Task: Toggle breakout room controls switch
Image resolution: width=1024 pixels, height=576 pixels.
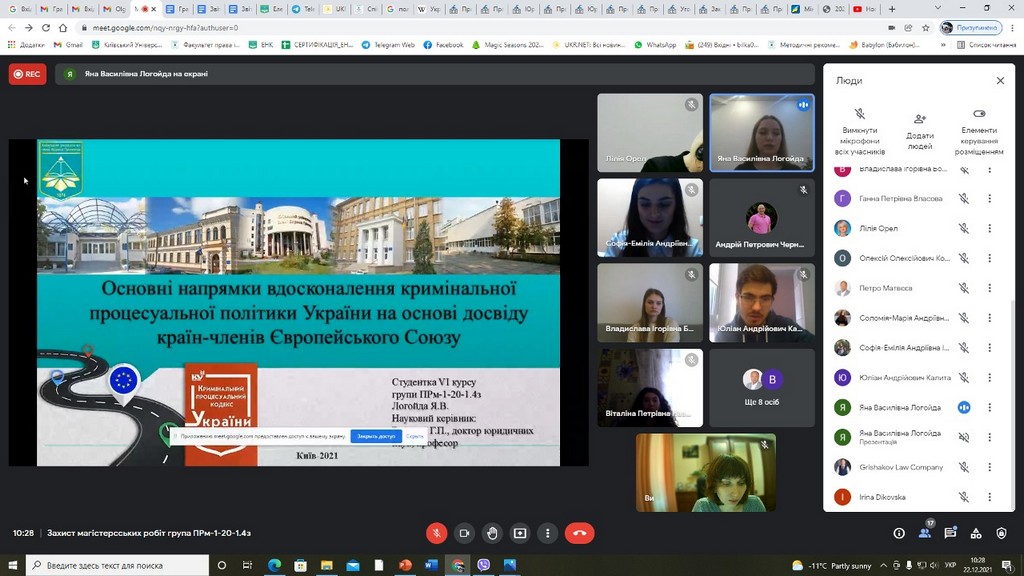Action: 979,114
